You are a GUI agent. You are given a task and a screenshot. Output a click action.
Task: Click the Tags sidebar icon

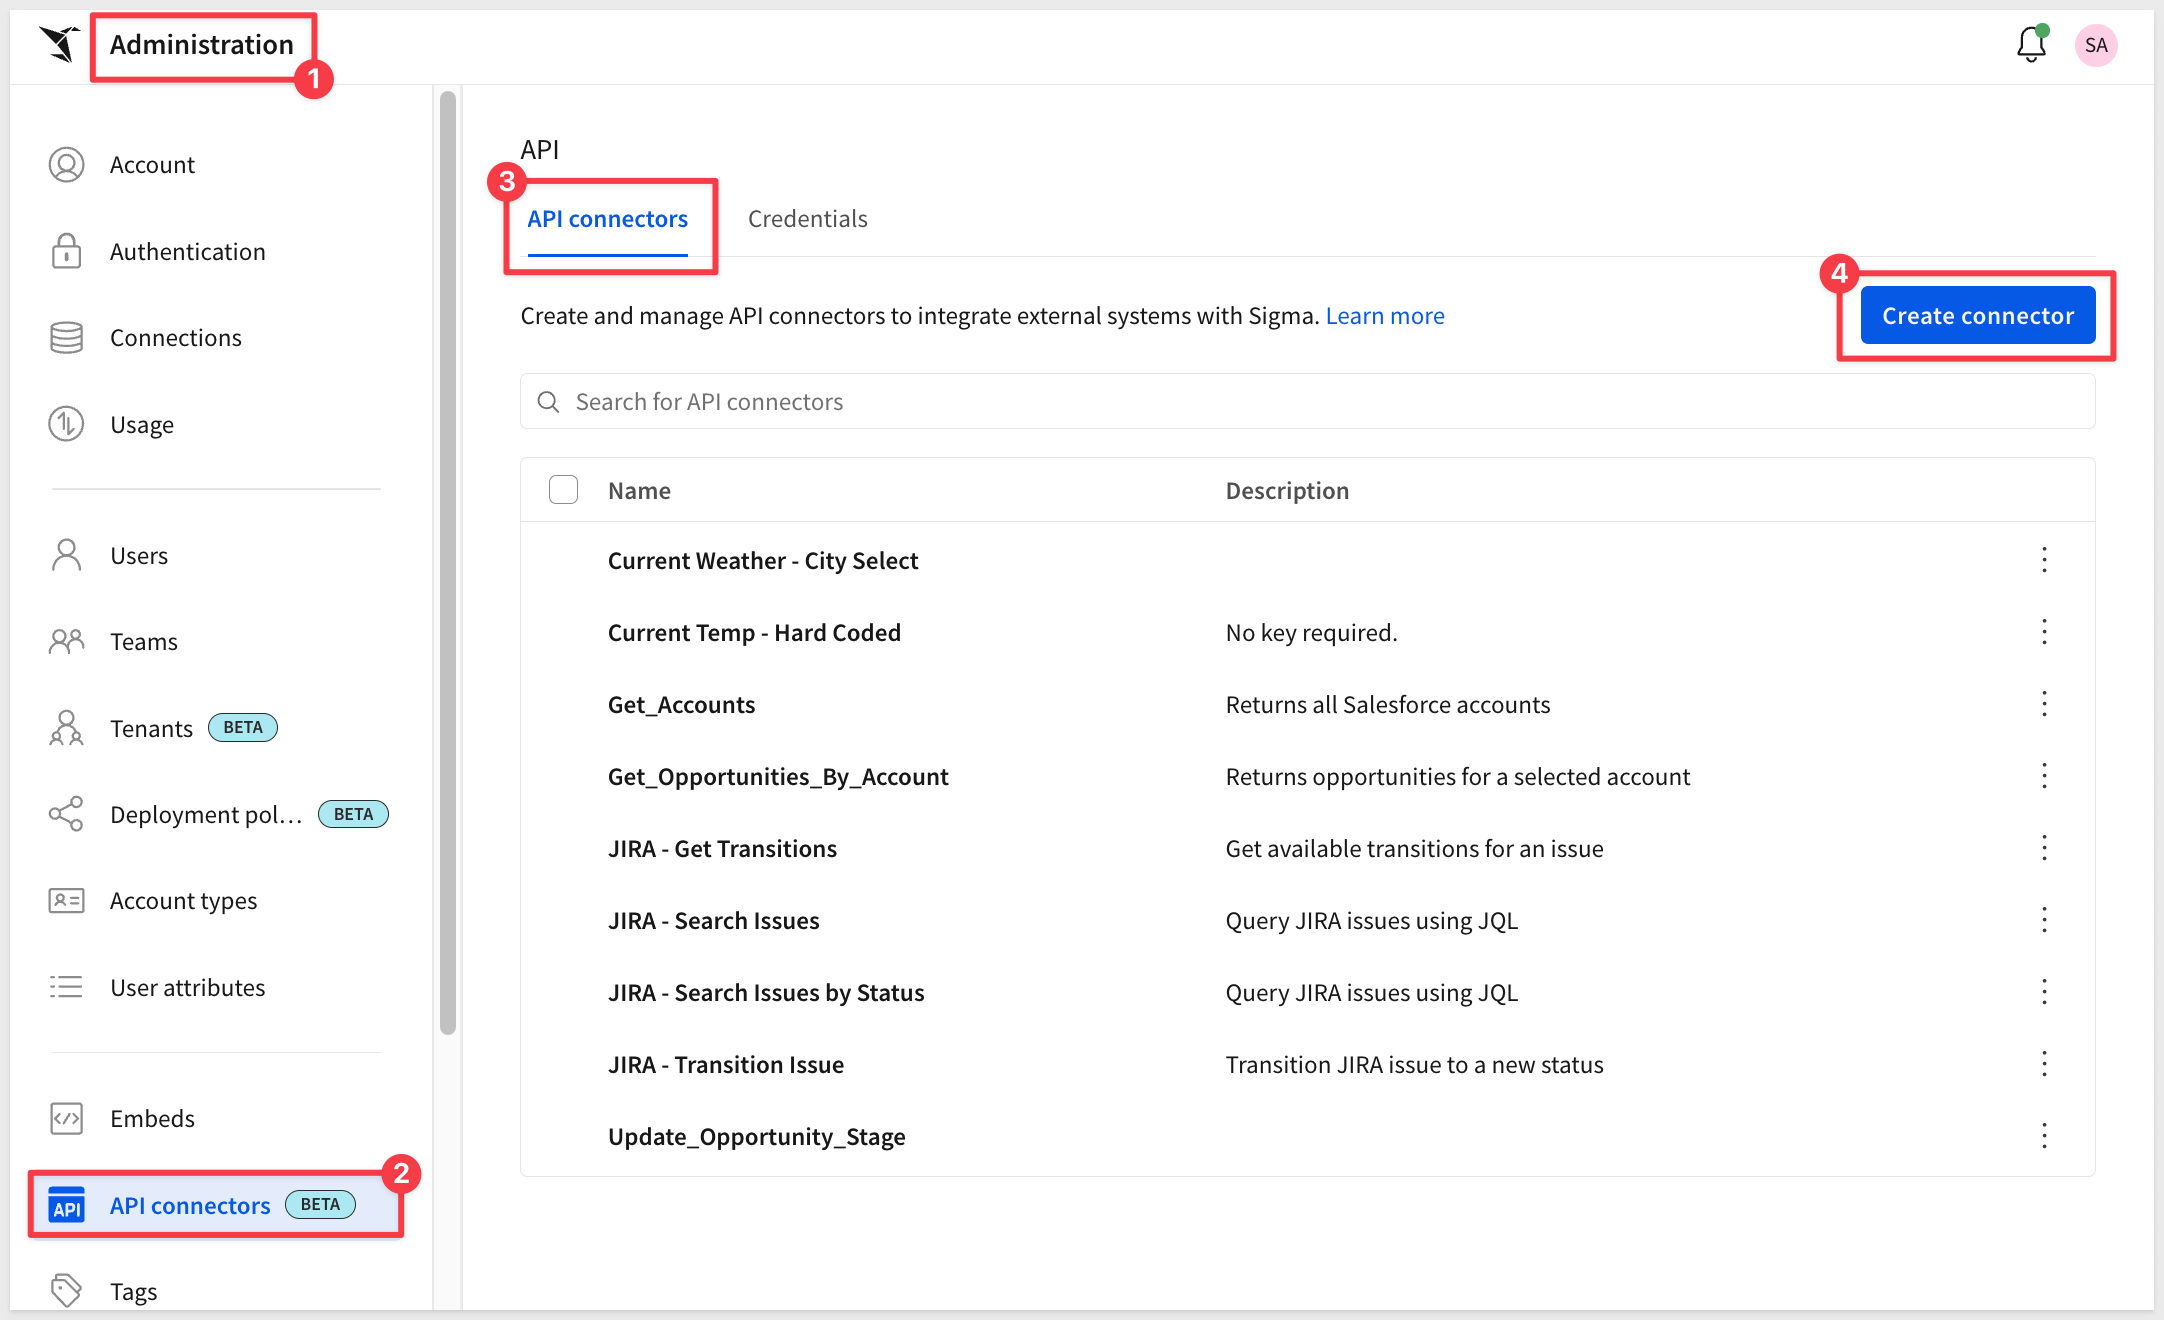(x=66, y=1290)
